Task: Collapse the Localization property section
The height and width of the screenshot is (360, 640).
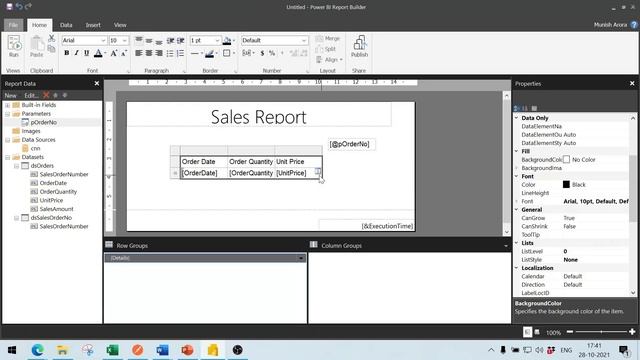Action: 517,268
